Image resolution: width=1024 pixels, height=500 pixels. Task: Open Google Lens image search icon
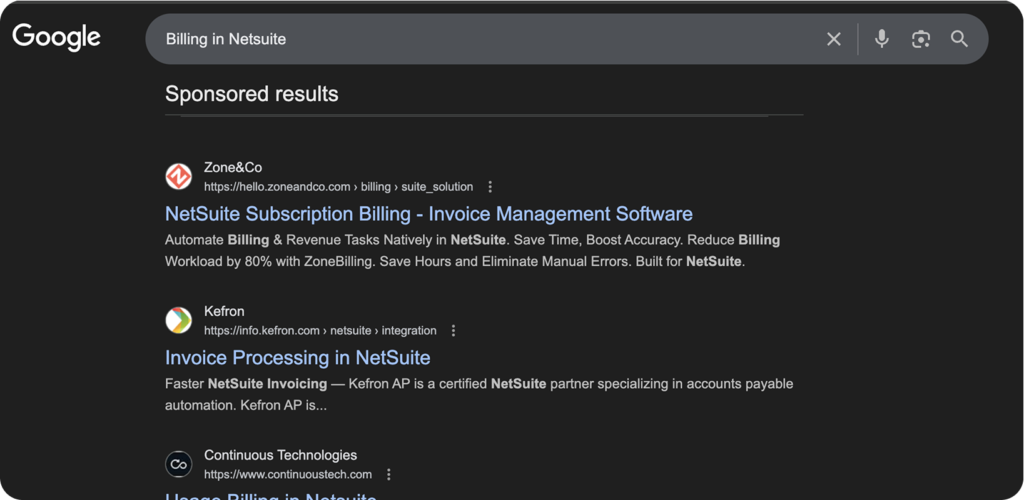[x=921, y=39]
